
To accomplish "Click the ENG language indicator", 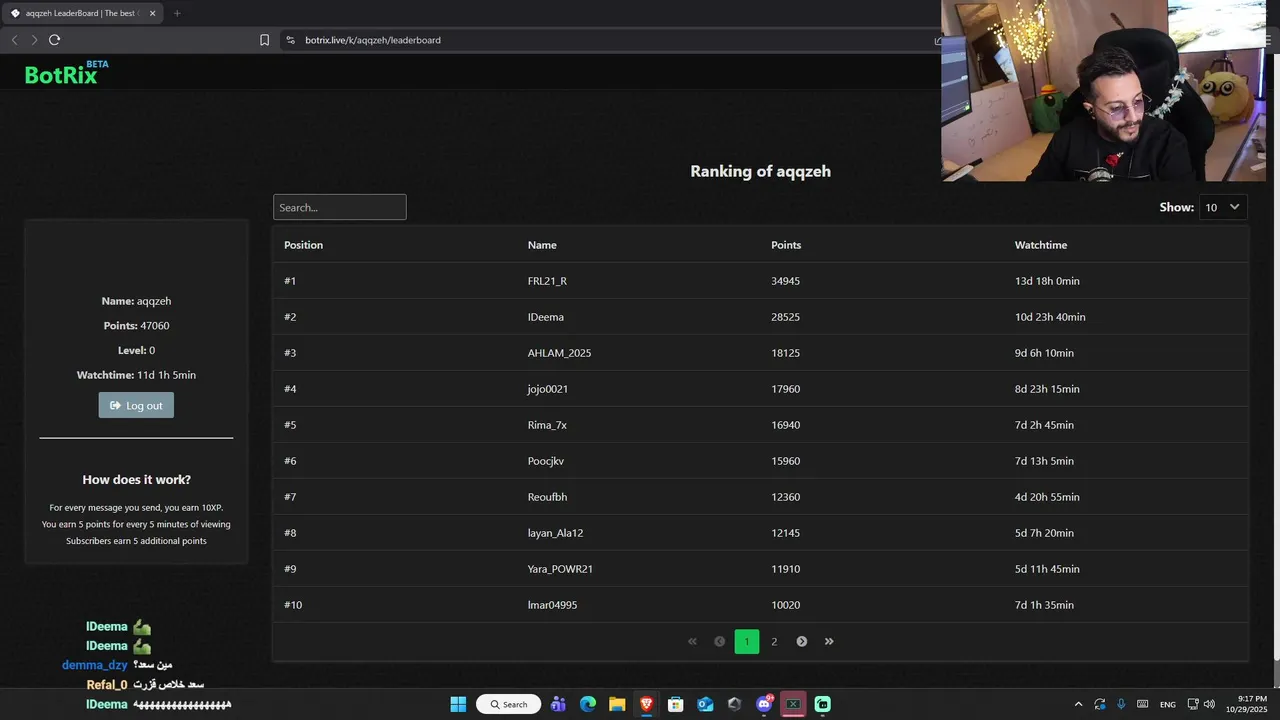I will pos(1168,704).
